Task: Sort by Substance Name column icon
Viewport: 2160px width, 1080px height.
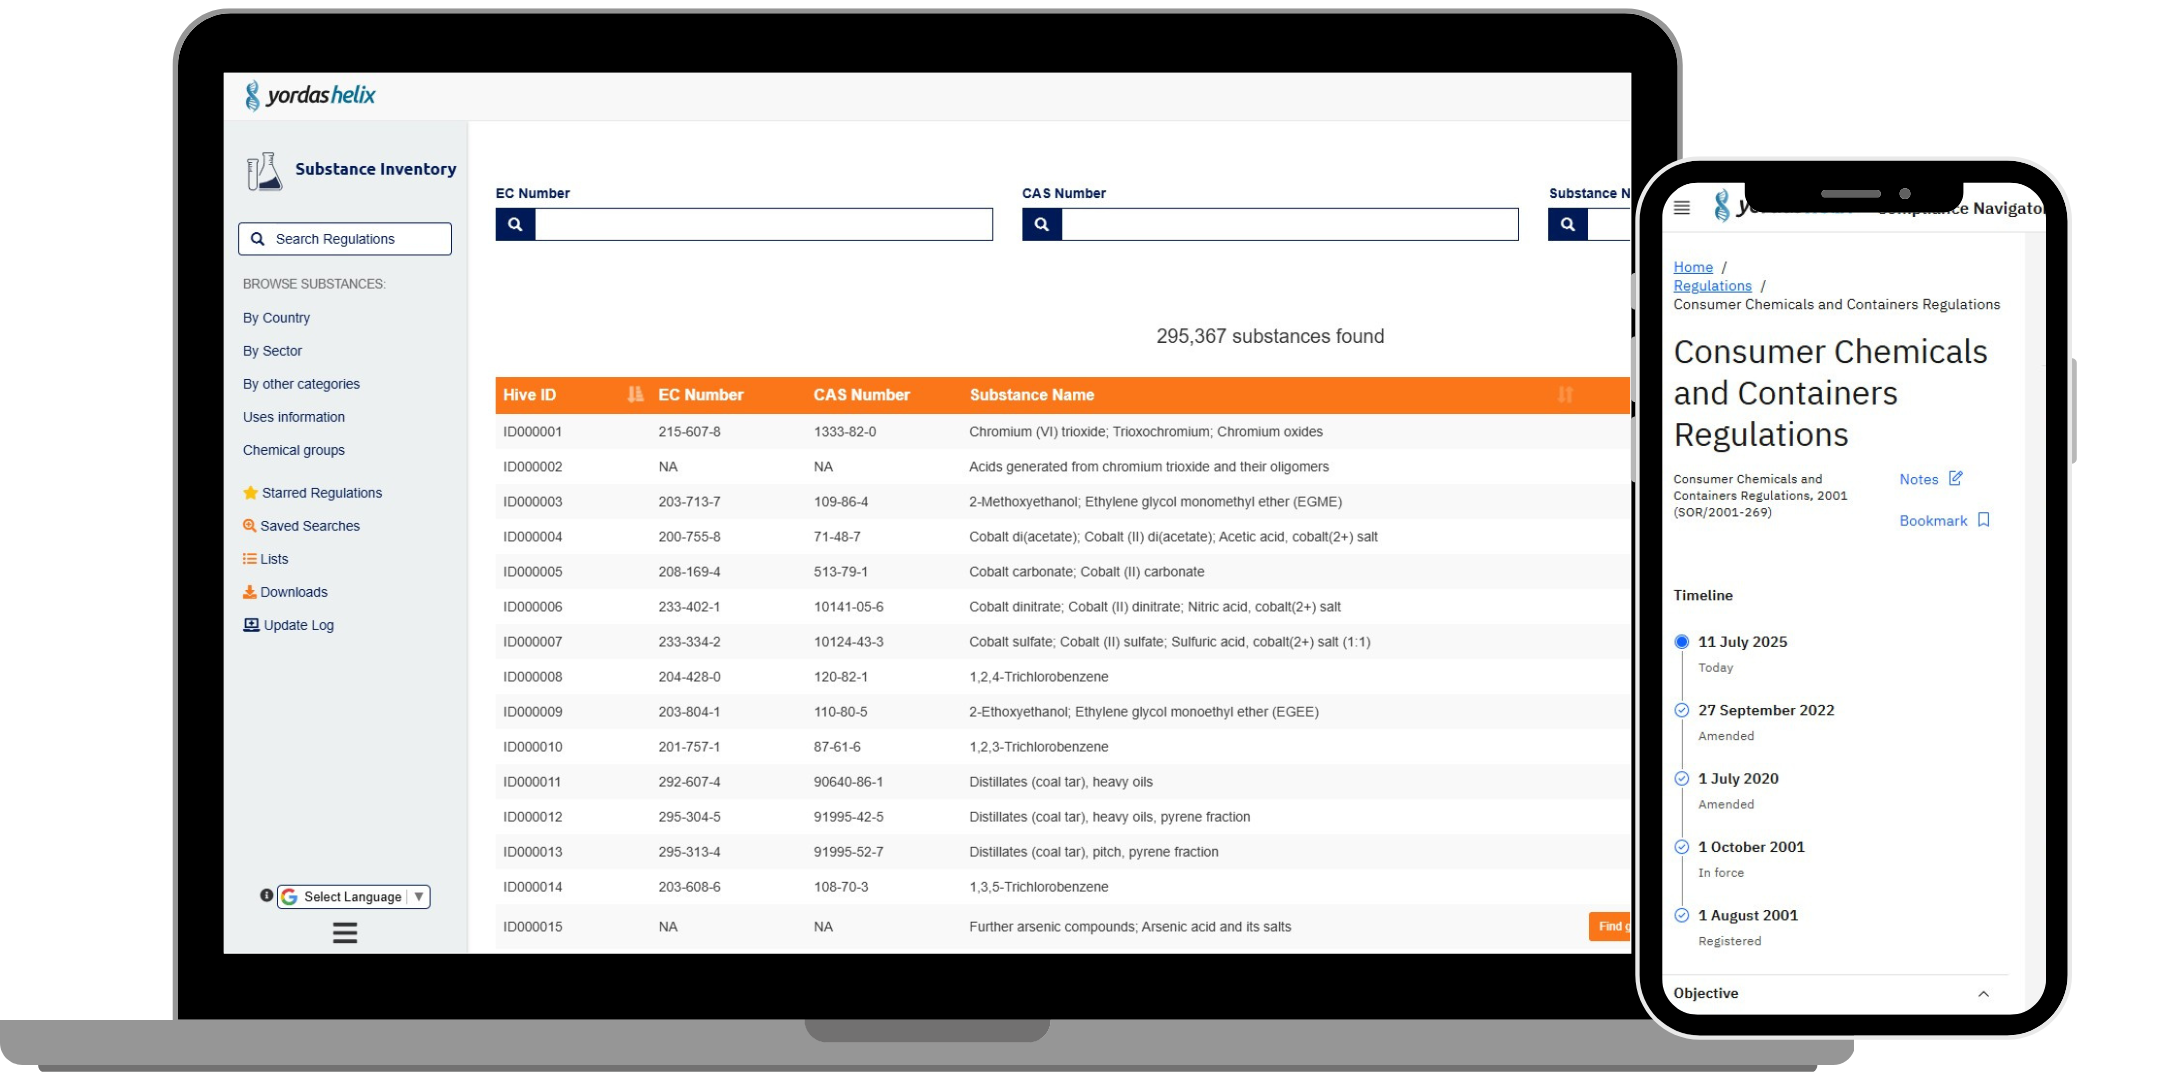Action: [x=1565, y=395]
